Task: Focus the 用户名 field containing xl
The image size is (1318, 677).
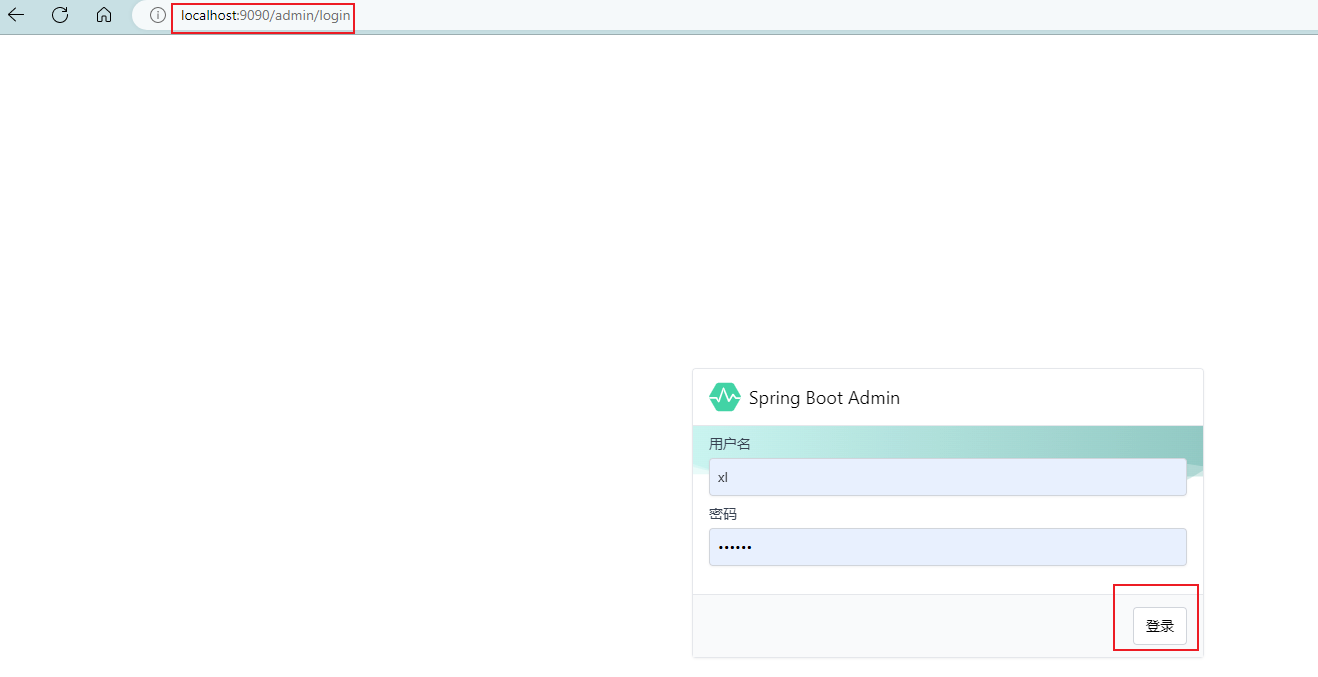Action: tap(947, 477)
